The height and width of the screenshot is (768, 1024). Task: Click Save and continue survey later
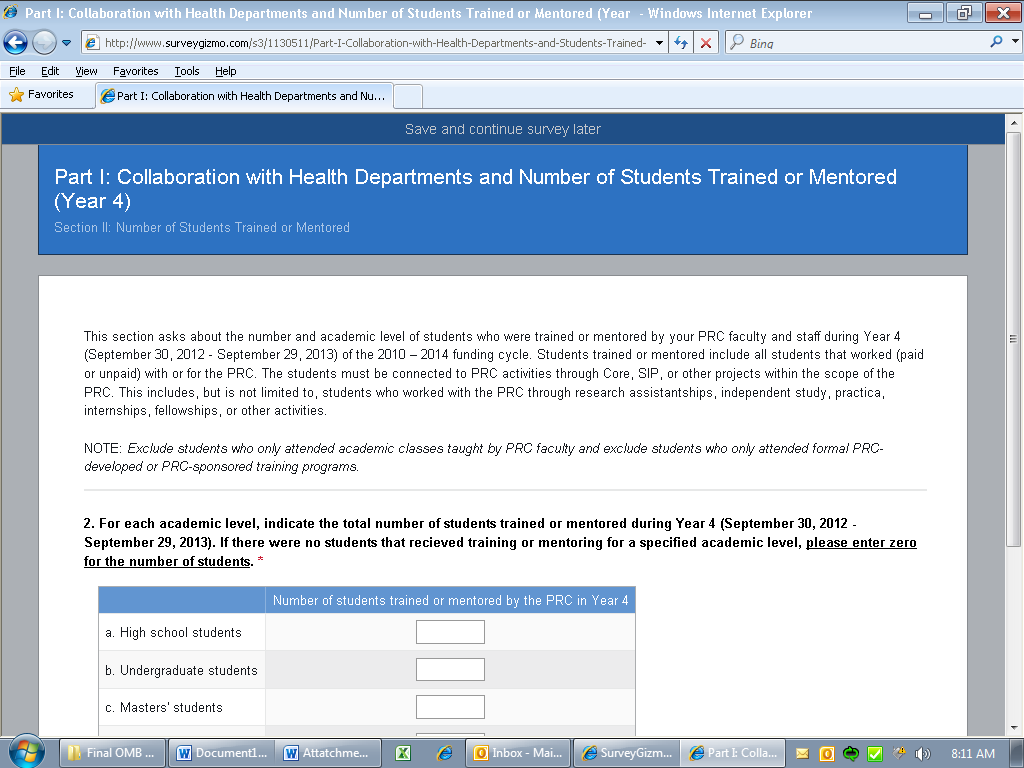[503, 129]
